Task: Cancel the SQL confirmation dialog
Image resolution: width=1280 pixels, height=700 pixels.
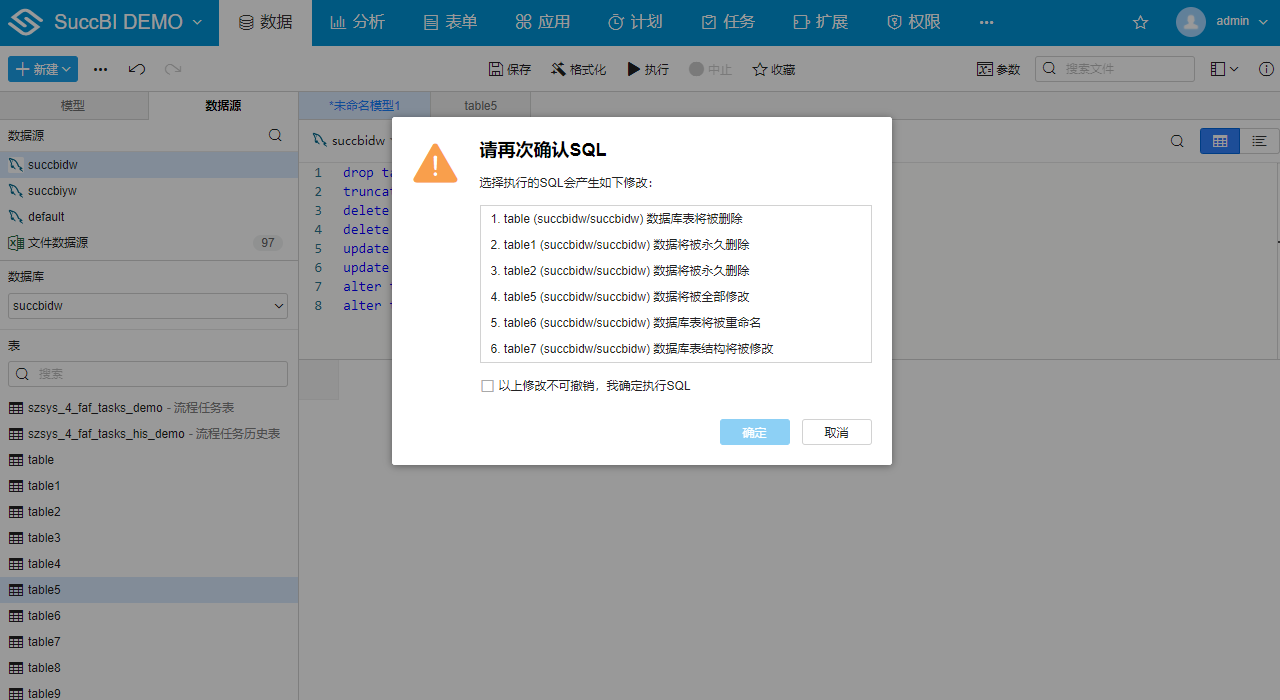Action: (x=836, y=432)
